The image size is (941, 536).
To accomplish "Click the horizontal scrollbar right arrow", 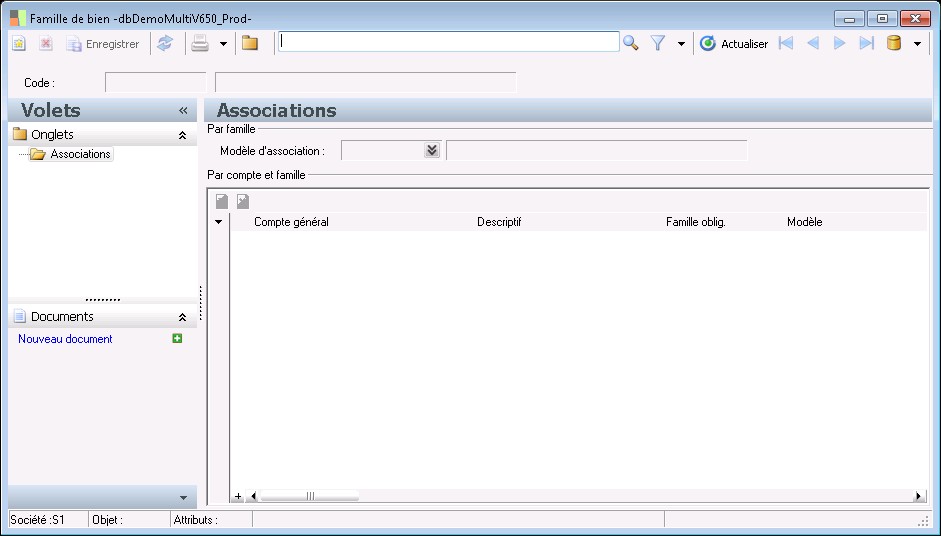I will [x=918, y=496].
